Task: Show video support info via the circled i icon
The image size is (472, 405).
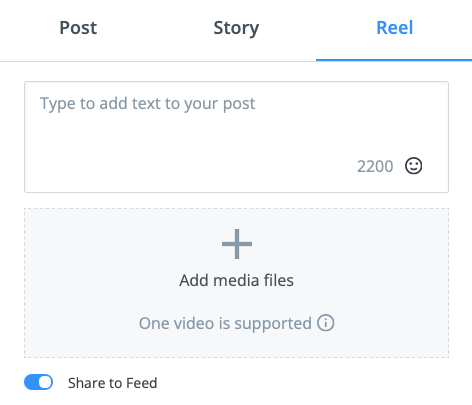Action: (x=325, y=323)
